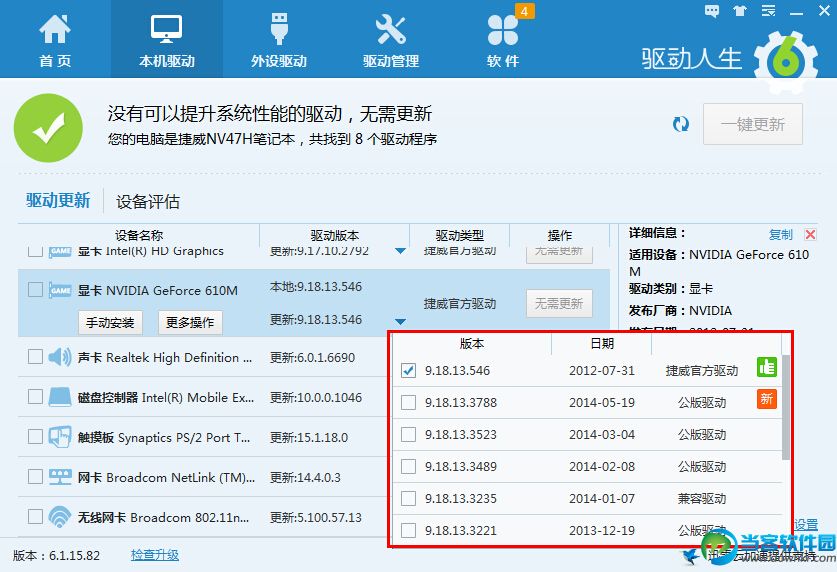837x572 pixels.
Task: Click the orange 新 new badge
Action: [x=767, y=399]
